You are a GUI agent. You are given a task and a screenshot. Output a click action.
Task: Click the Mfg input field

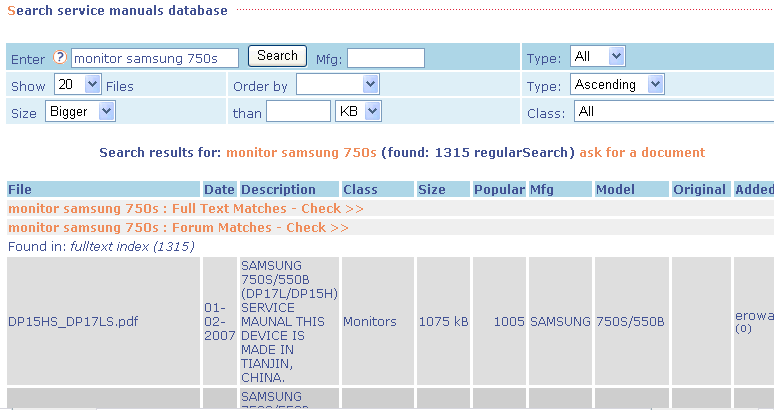click(x=386, y=58)
